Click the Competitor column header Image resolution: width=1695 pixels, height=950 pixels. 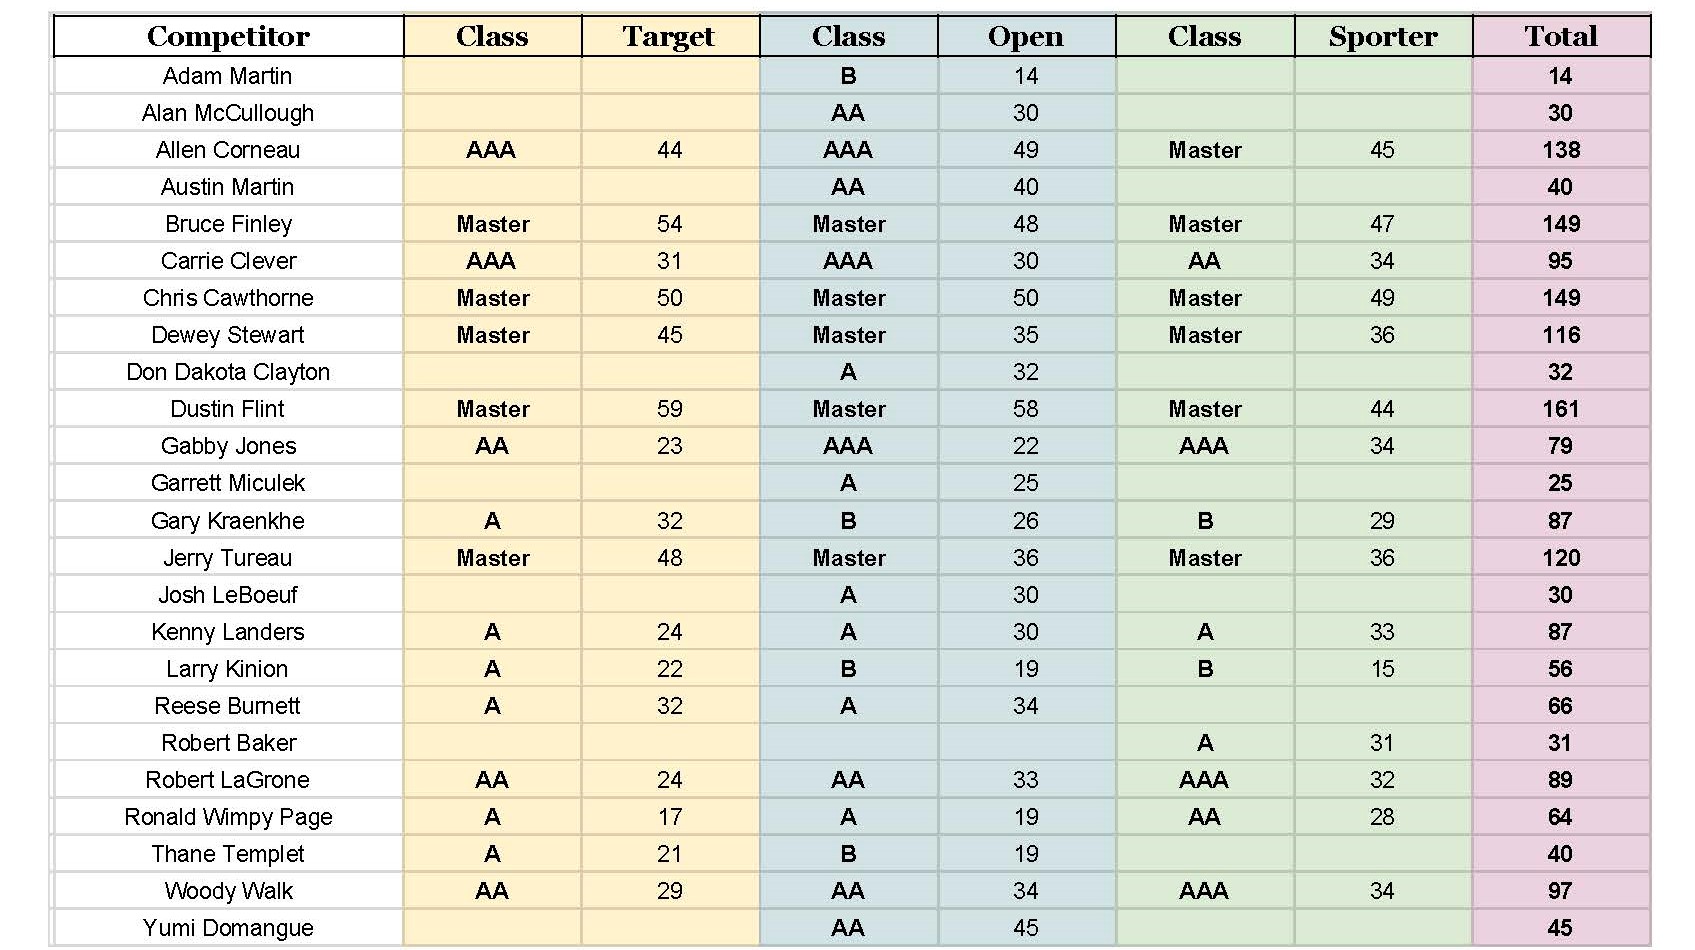228,37
